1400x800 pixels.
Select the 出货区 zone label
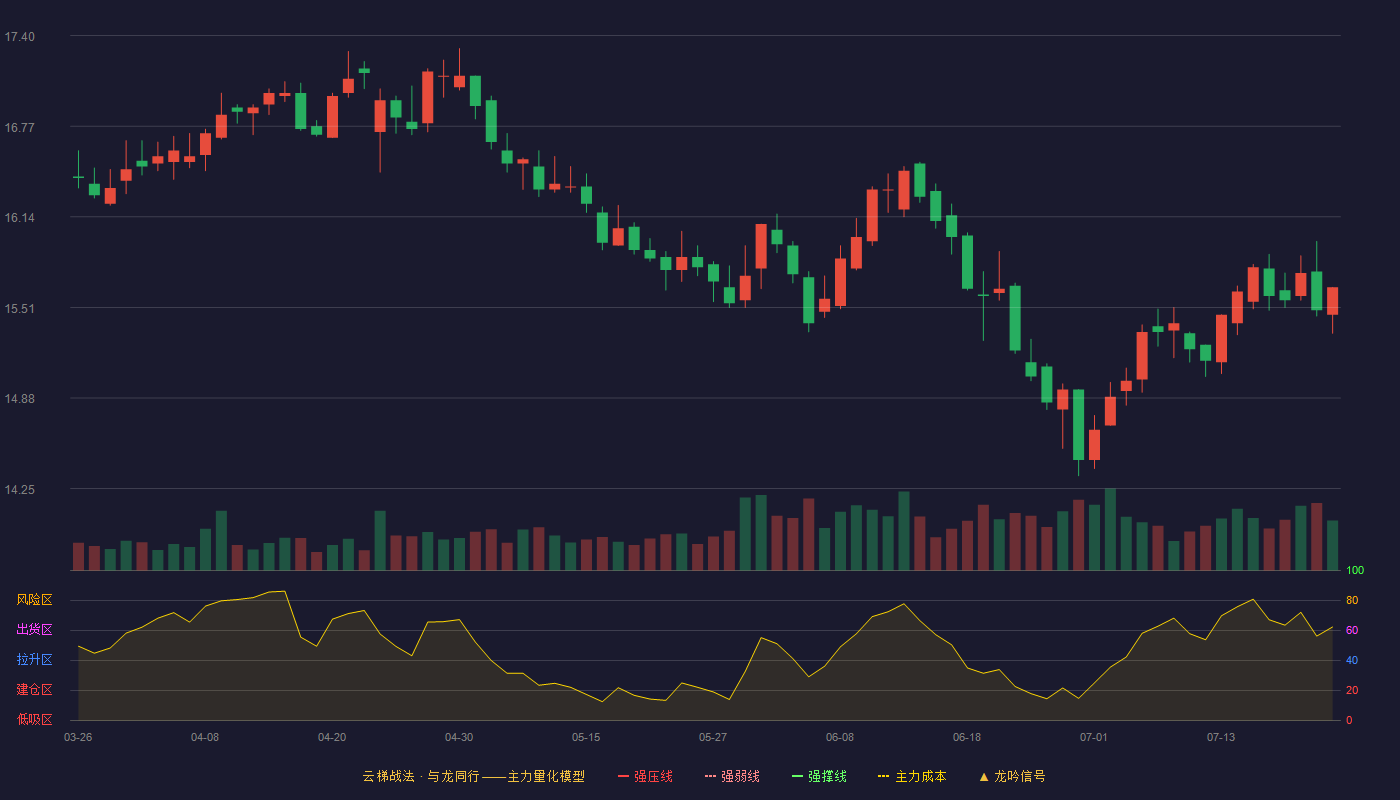click(x=34, y=630)
